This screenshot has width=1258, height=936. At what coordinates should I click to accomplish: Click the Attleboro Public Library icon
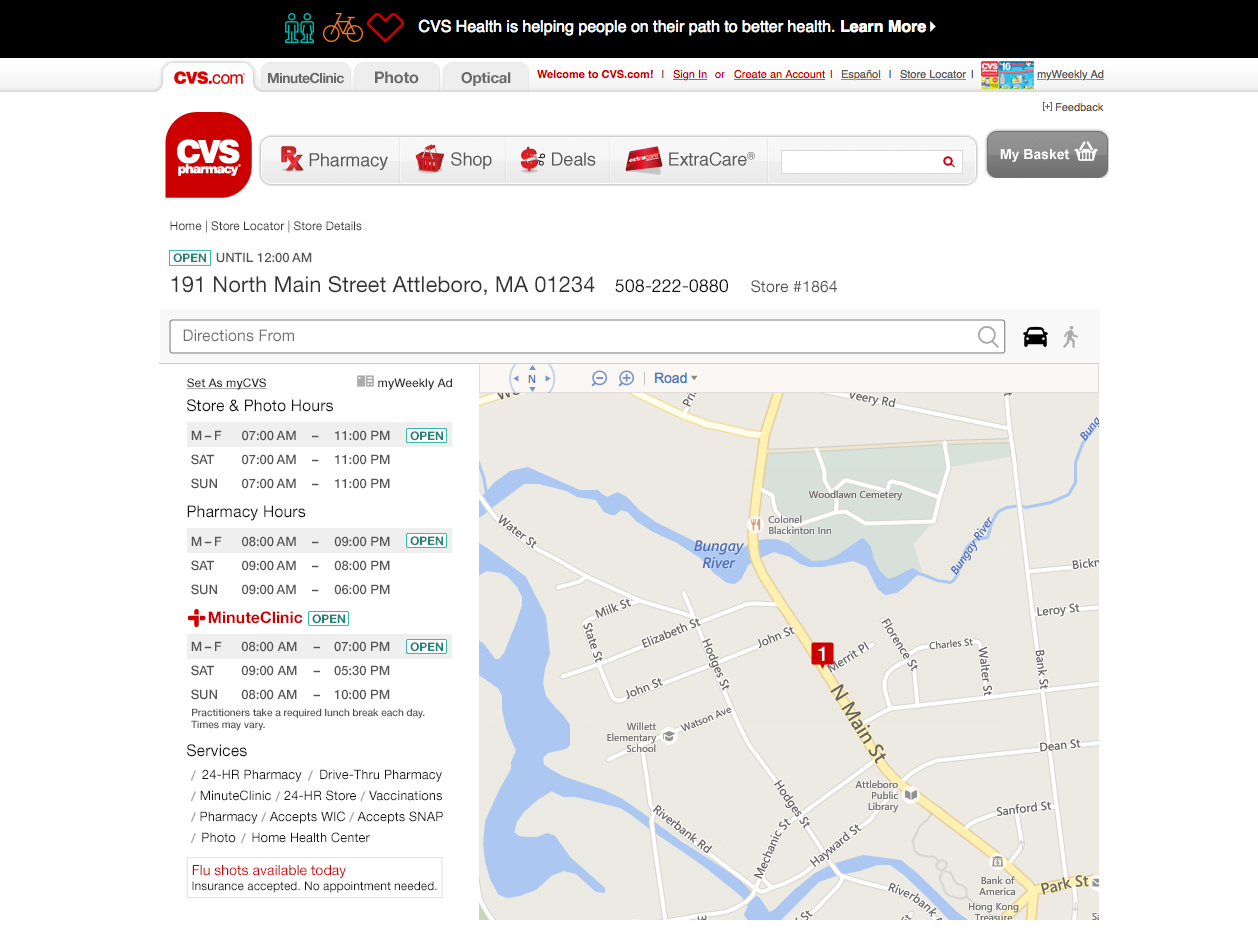click(x=911, y=795)
